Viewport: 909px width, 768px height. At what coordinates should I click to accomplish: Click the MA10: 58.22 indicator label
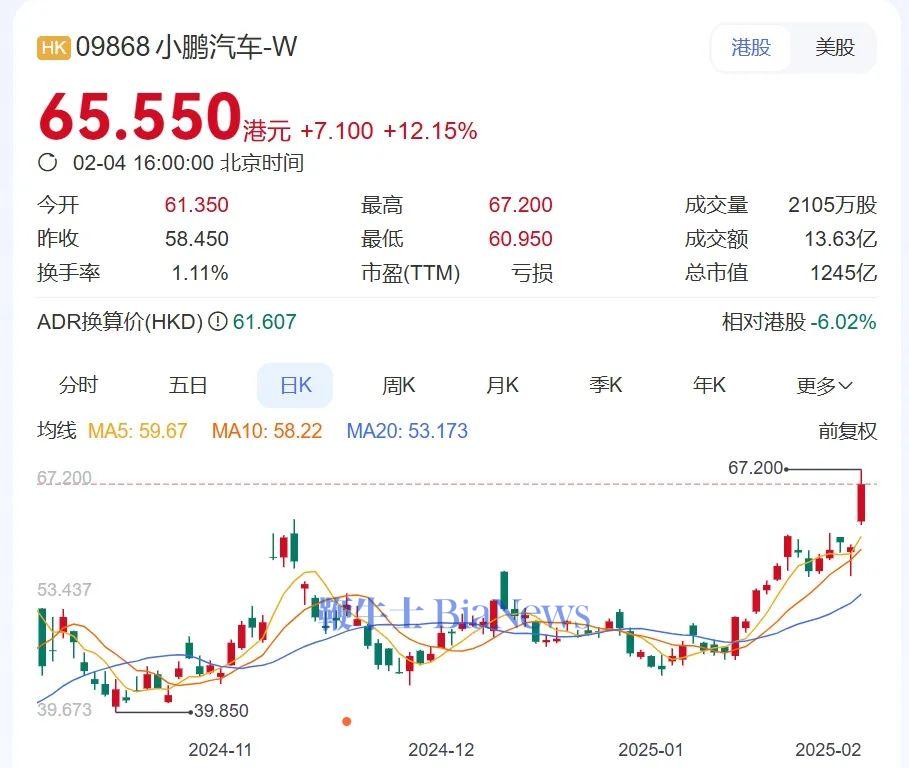click(x=267, y=431)
